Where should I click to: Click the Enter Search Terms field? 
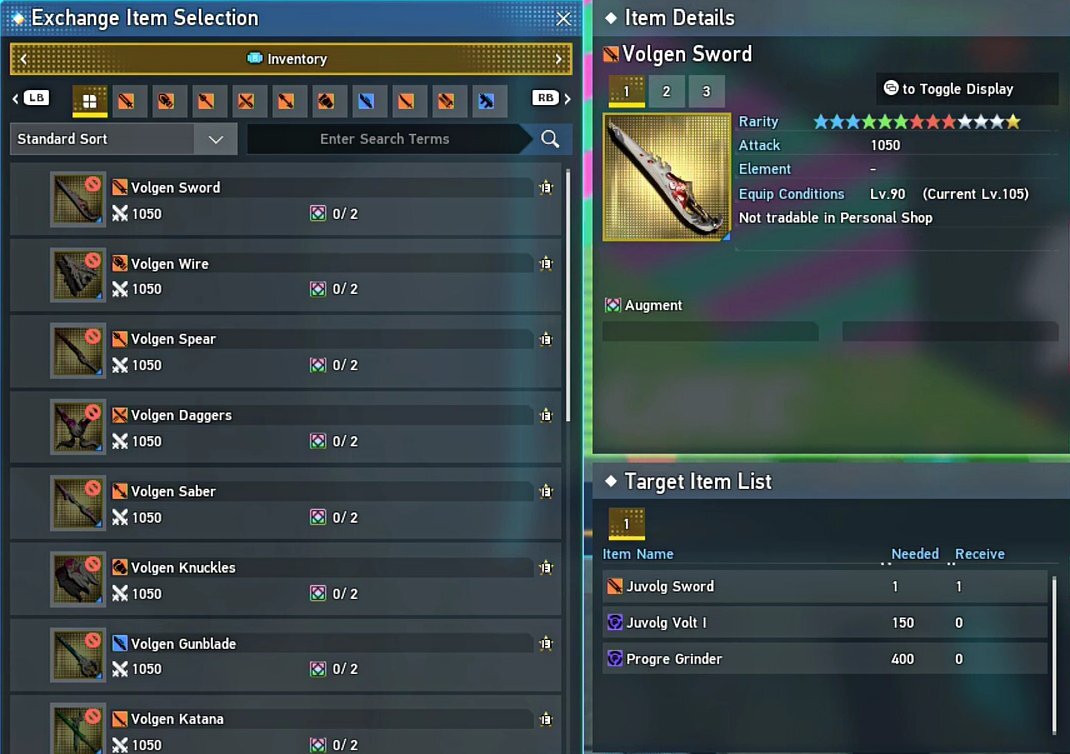[385, 139]
